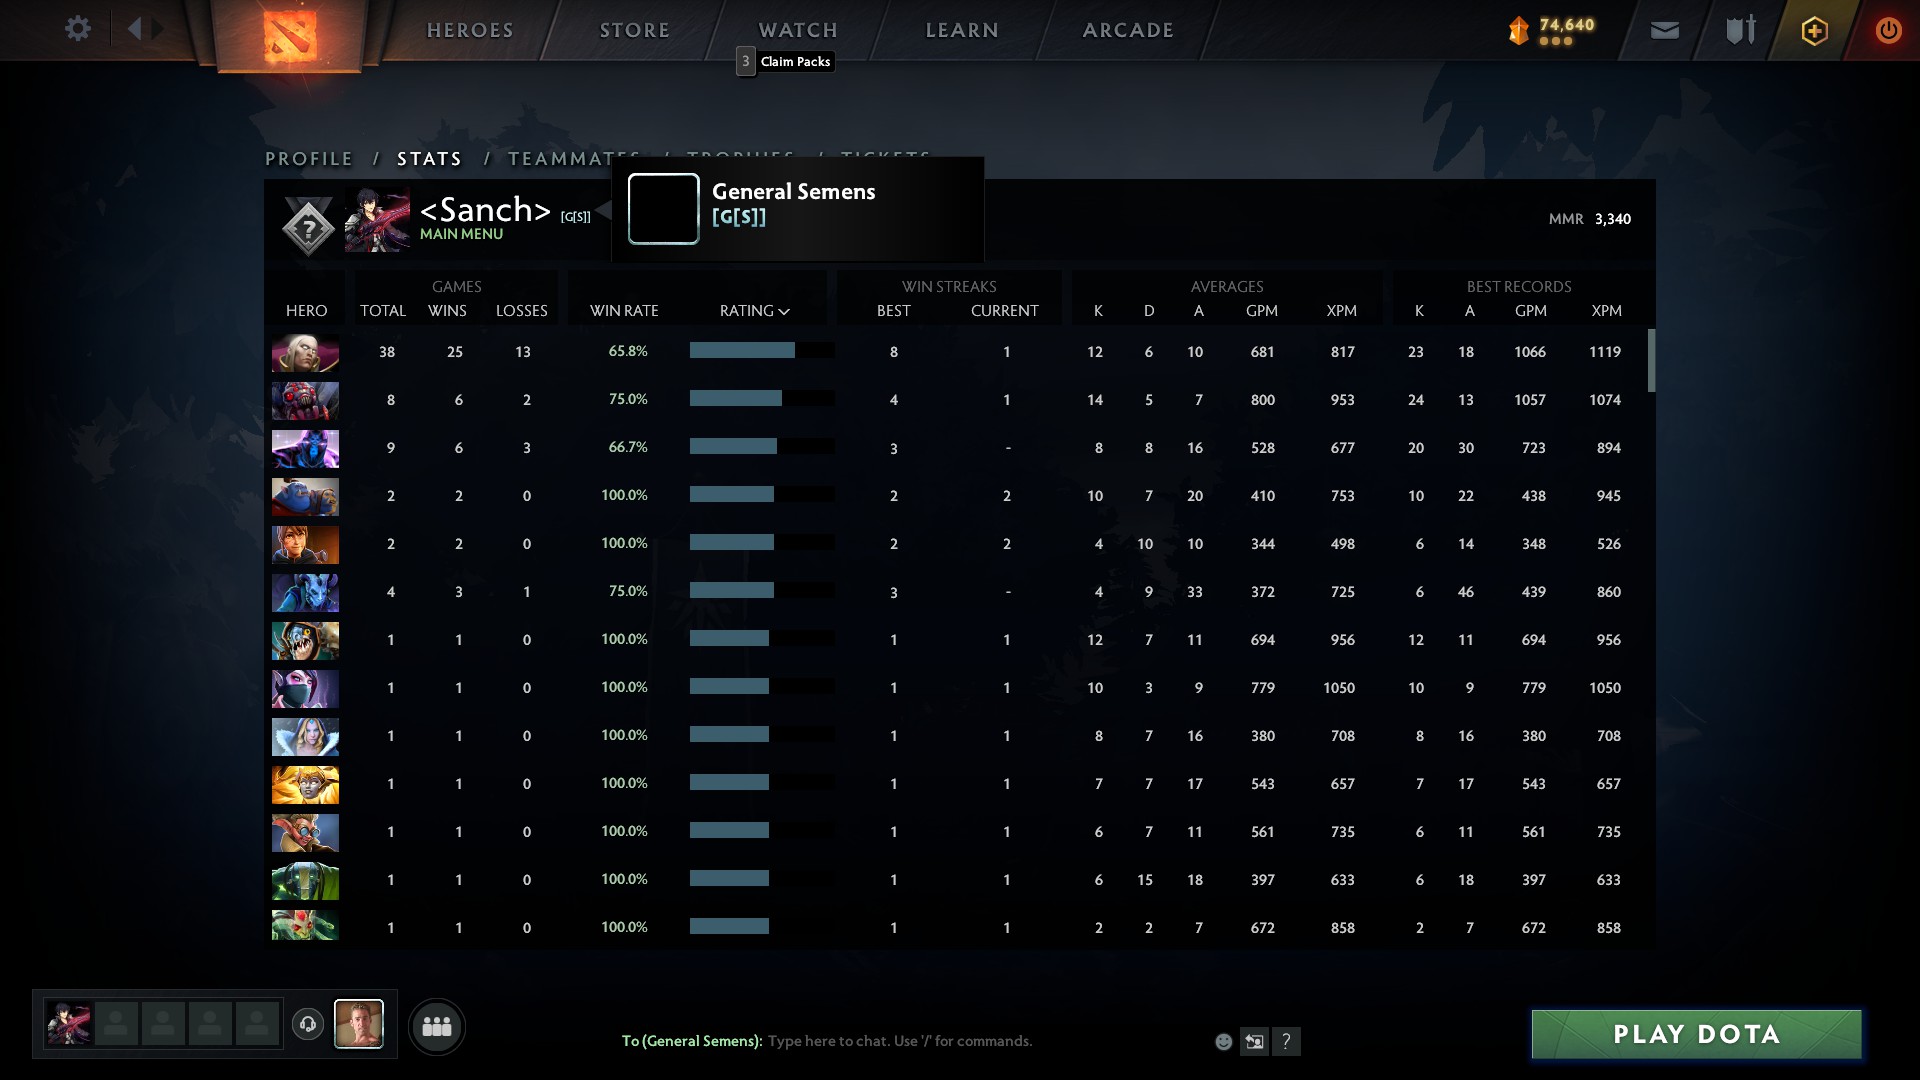Image resolution: width=1920 pixels, height=1080 pixels.
Task: Open the Sanch profile avatar
Action: click(377, 219)
